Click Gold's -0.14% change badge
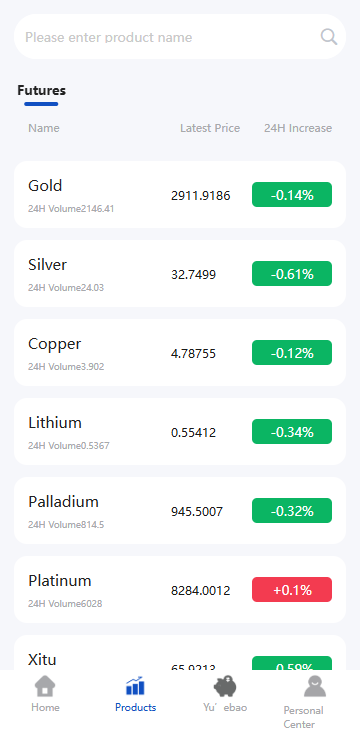This screenshot has height=739, width=360. pos(292,195)
